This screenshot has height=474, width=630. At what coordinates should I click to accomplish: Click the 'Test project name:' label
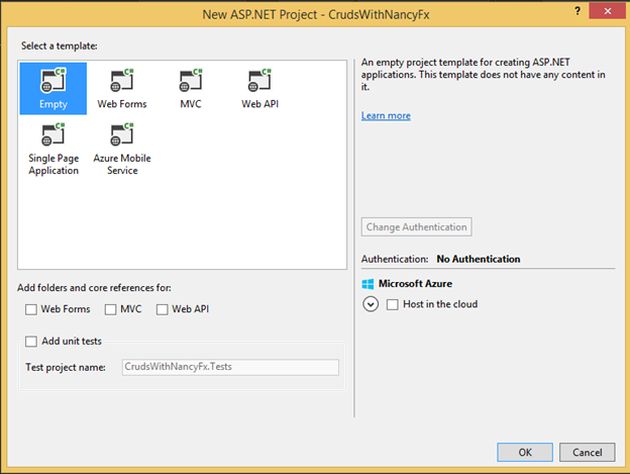[65, 367]
